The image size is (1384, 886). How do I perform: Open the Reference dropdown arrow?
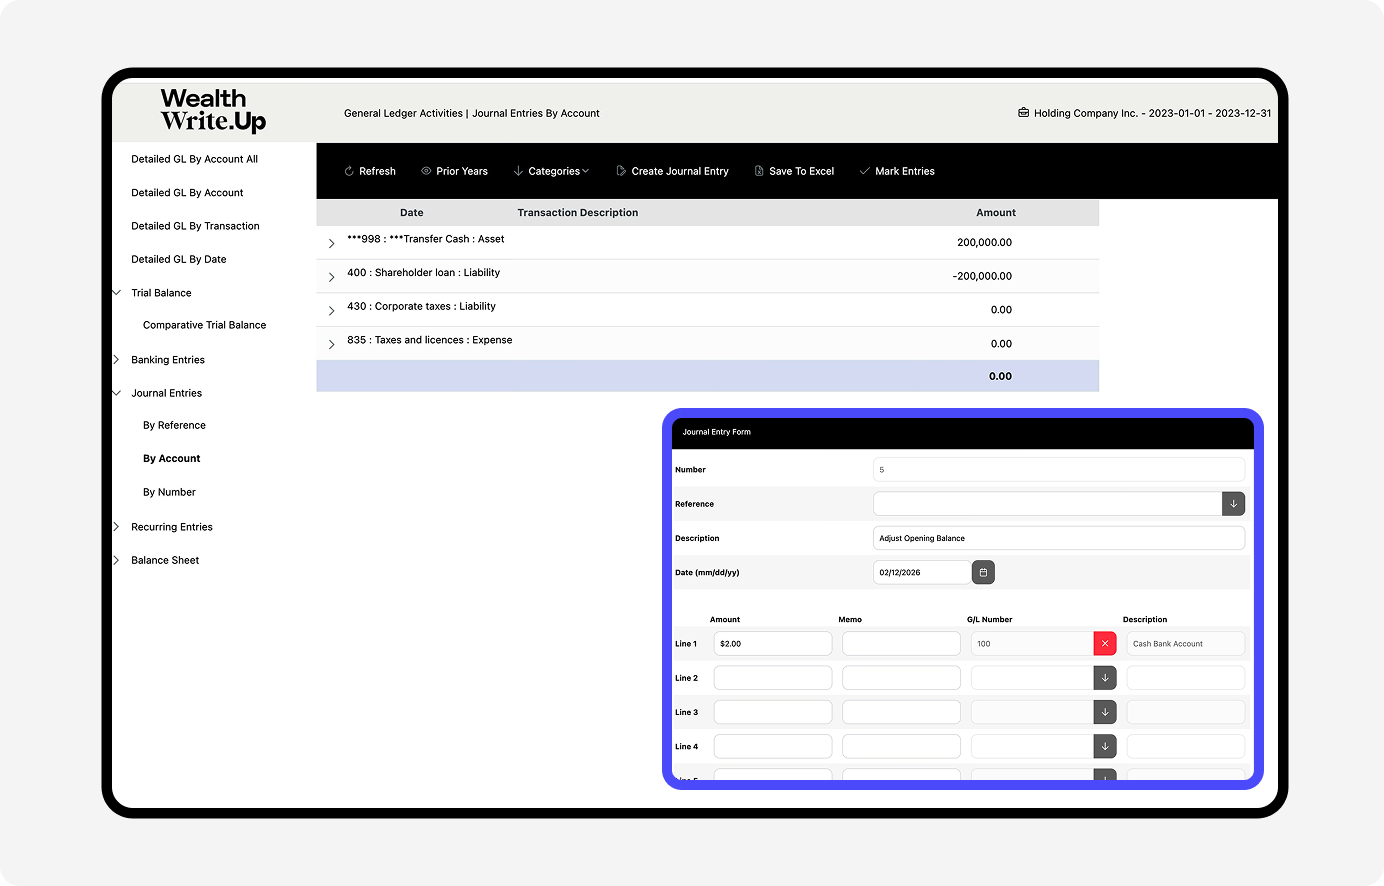click(x=1233, y=504)
